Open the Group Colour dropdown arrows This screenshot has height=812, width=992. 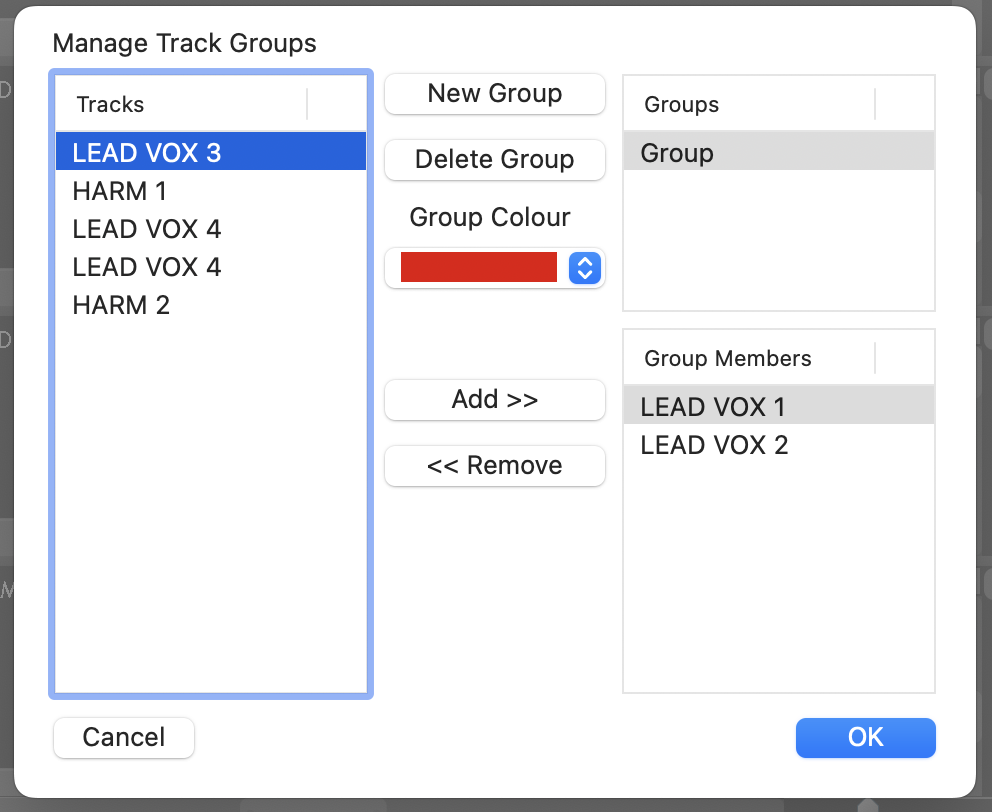(585, 268)
